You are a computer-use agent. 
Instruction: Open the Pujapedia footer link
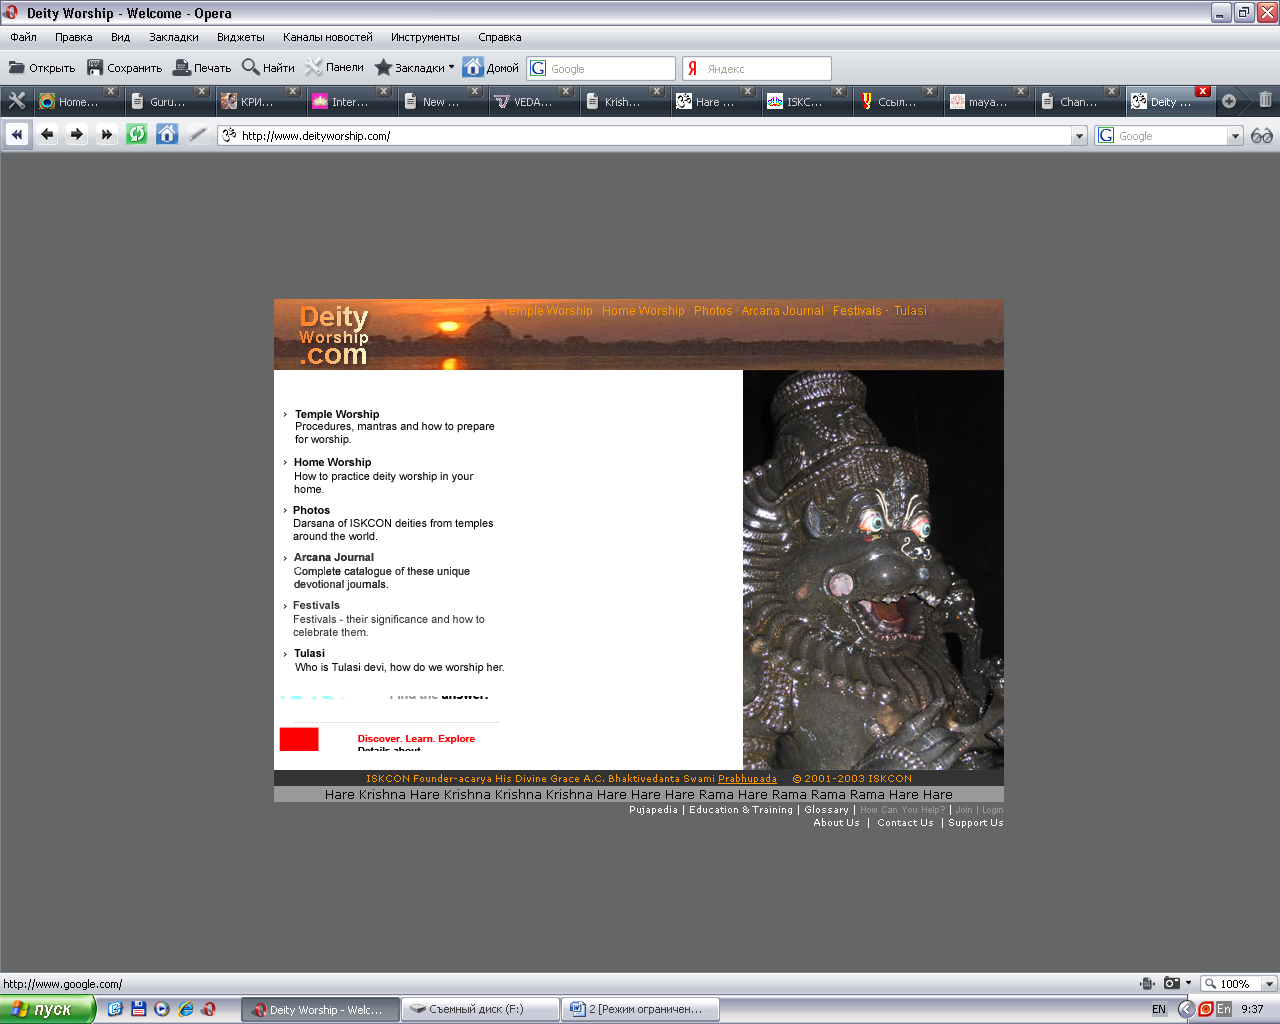pyautogui.click(x=653, y=810)
